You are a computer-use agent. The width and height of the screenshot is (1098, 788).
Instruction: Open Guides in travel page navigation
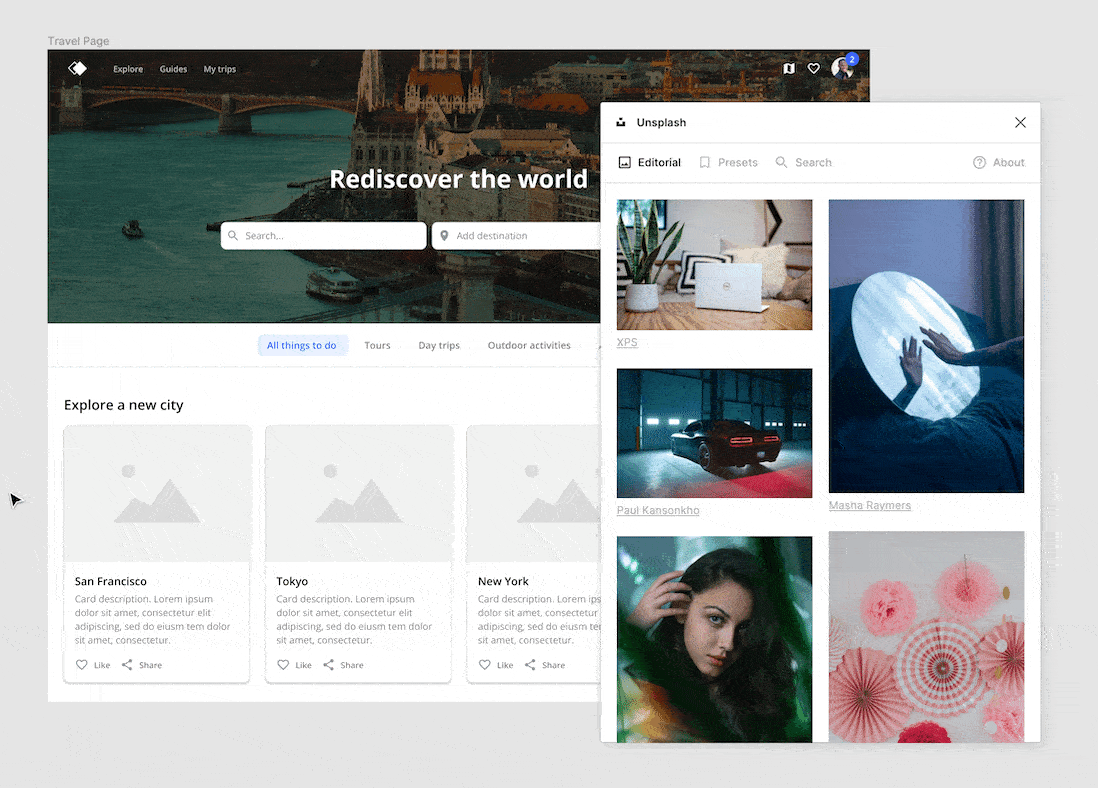(173, 69)
